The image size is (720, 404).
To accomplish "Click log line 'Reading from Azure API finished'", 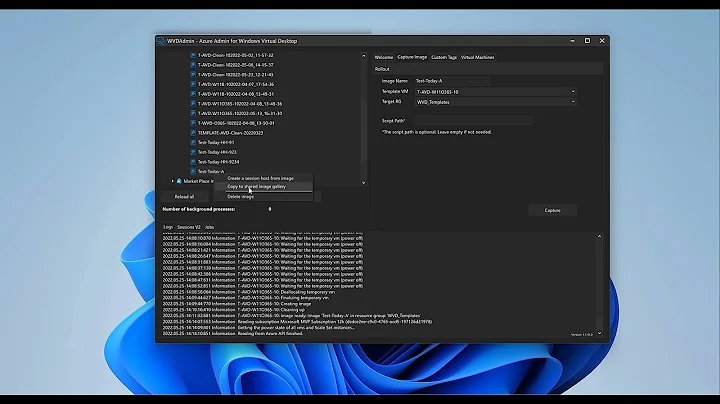I will tap(232, 334).
